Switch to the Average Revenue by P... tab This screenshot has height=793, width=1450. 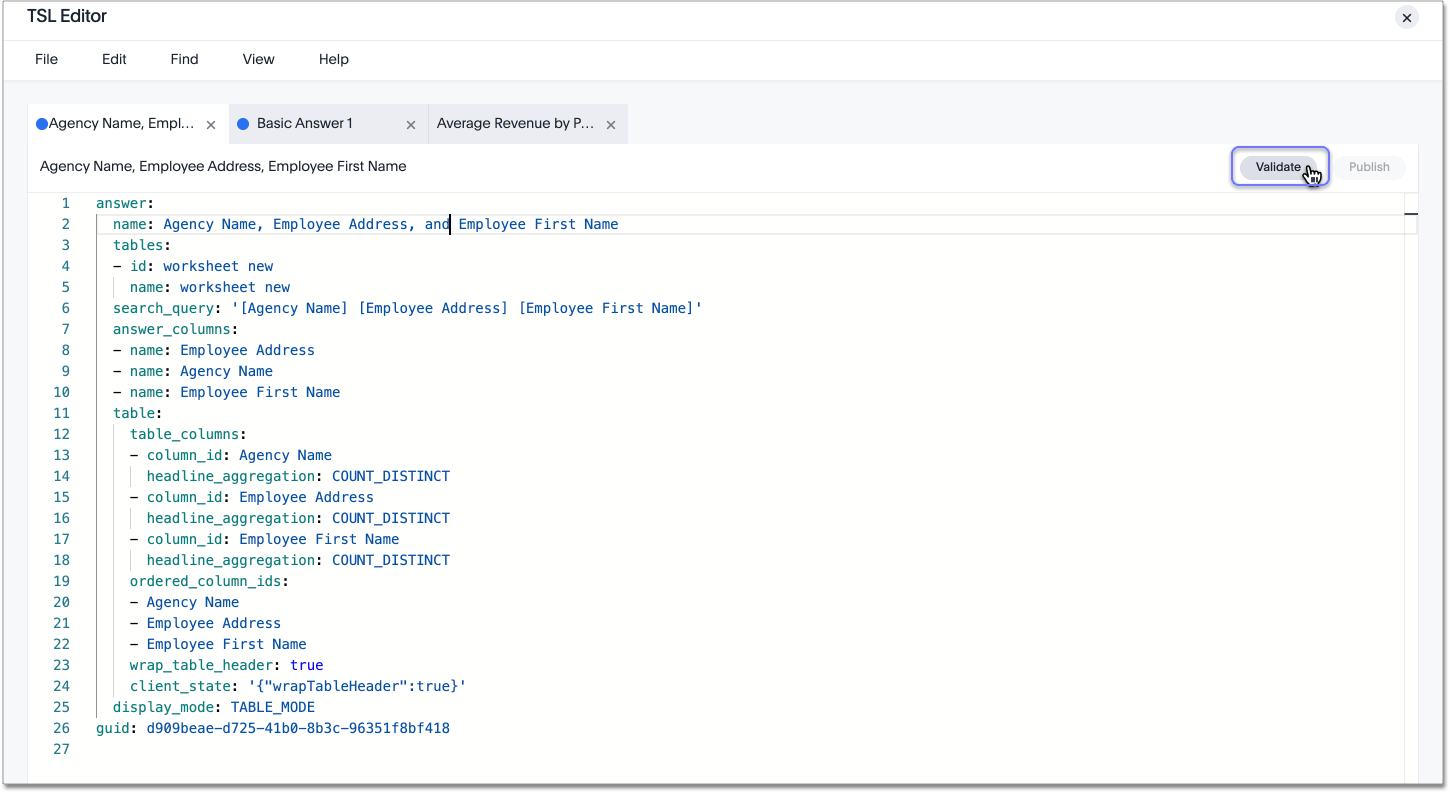(515, 124)
